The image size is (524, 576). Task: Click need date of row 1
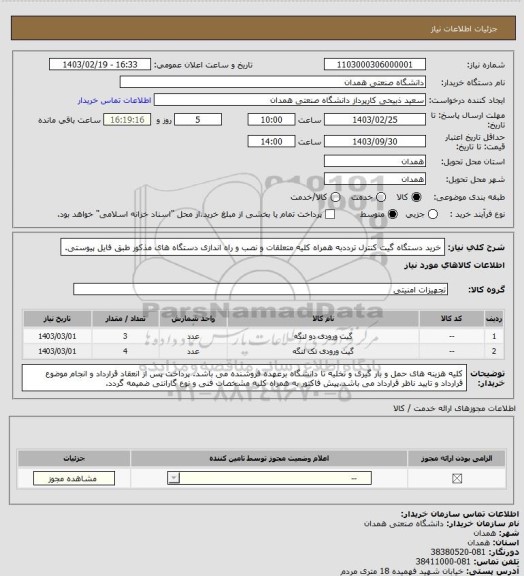click(57, 336)
